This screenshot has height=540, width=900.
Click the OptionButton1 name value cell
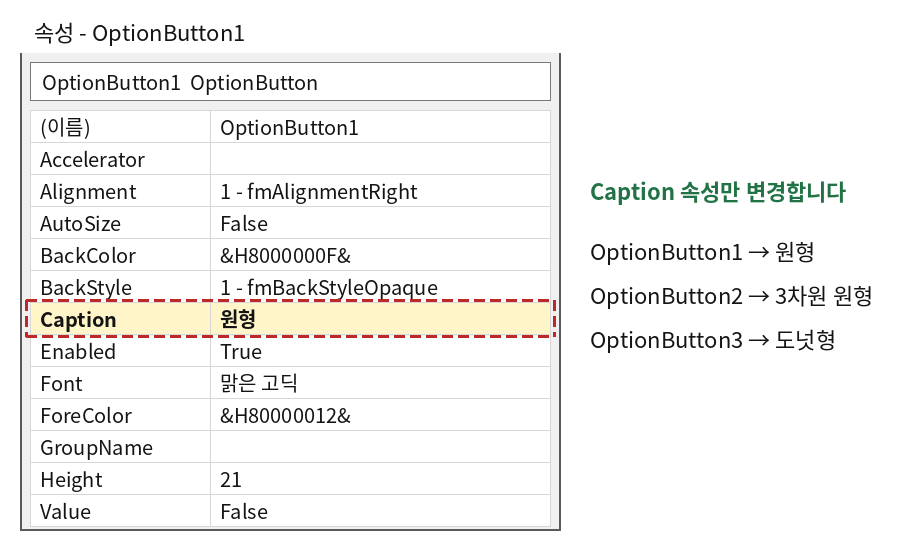380,127
